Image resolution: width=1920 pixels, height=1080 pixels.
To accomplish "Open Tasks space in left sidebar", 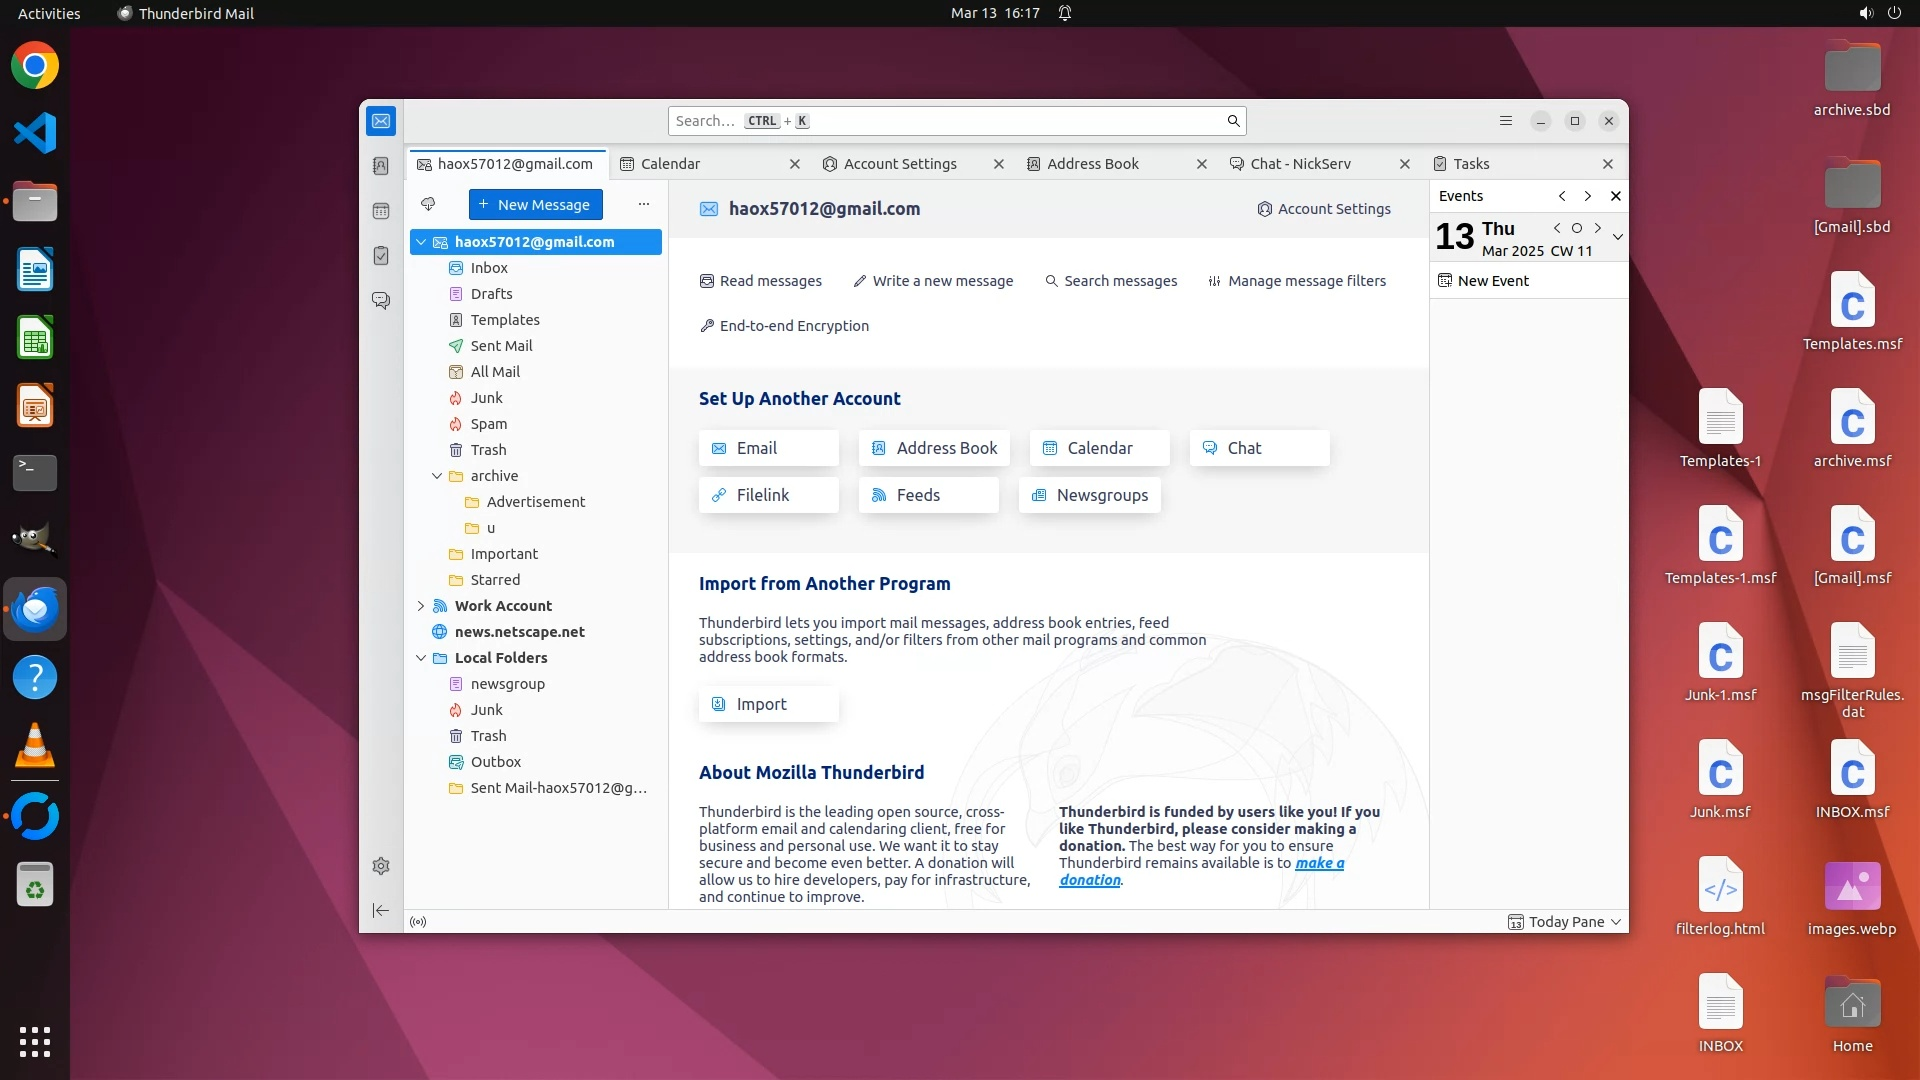I will (381, 256).
